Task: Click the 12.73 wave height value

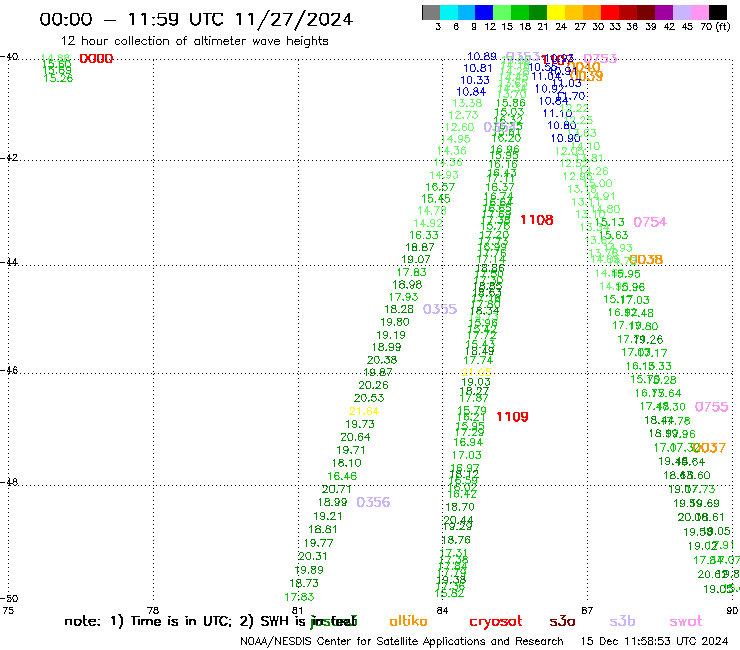Action: pos(463,116)
